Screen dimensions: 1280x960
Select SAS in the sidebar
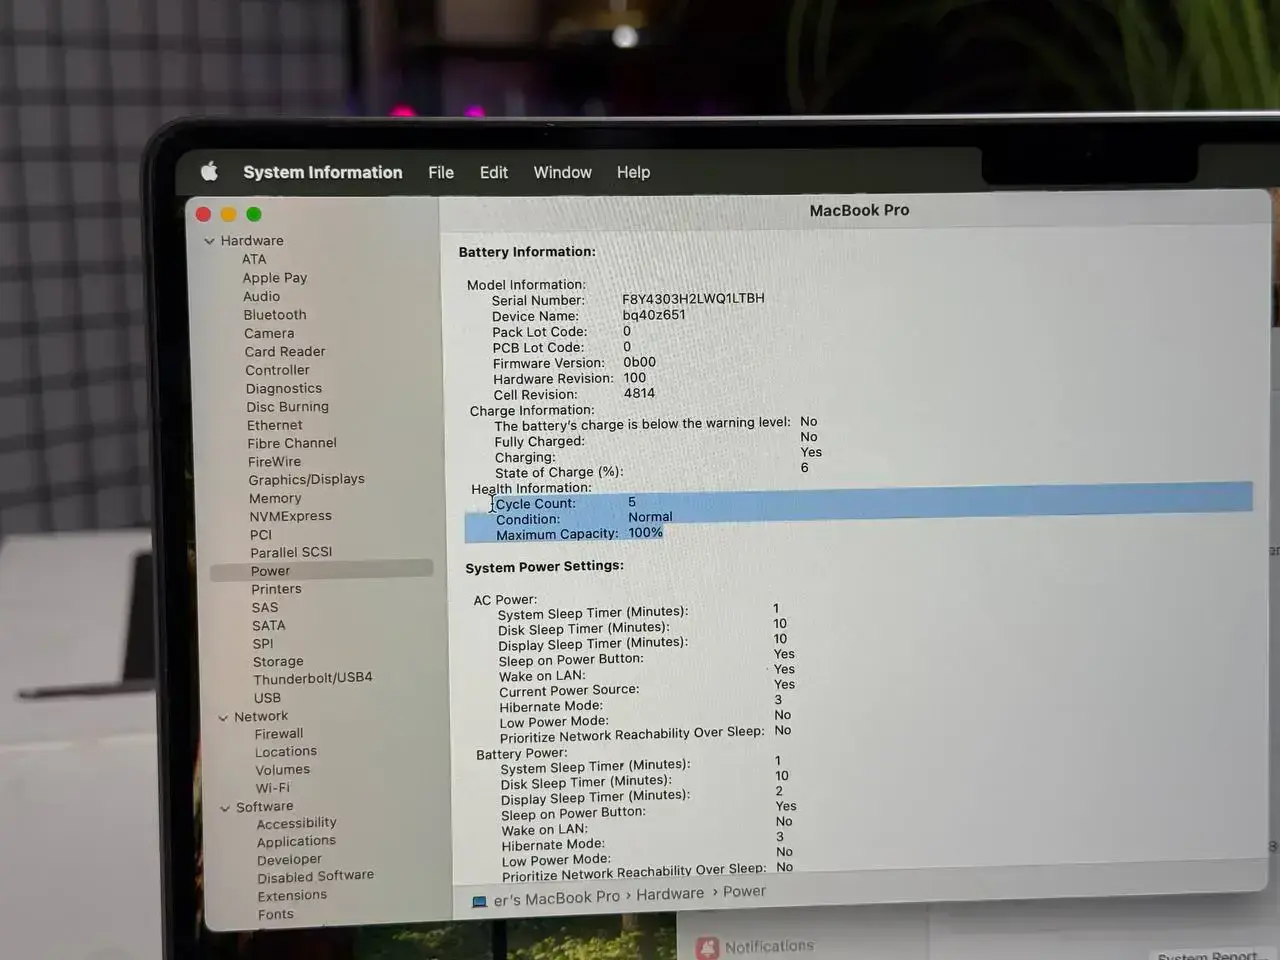[265, 607]
